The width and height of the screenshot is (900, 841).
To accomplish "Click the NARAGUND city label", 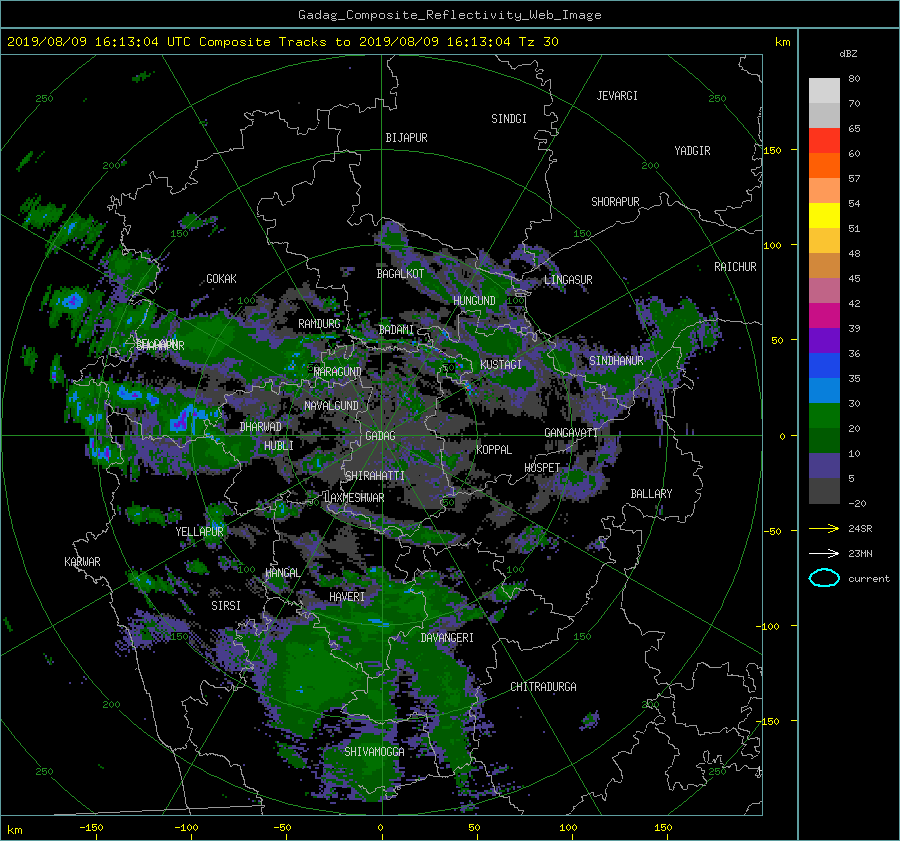I will tap(338, 372).
